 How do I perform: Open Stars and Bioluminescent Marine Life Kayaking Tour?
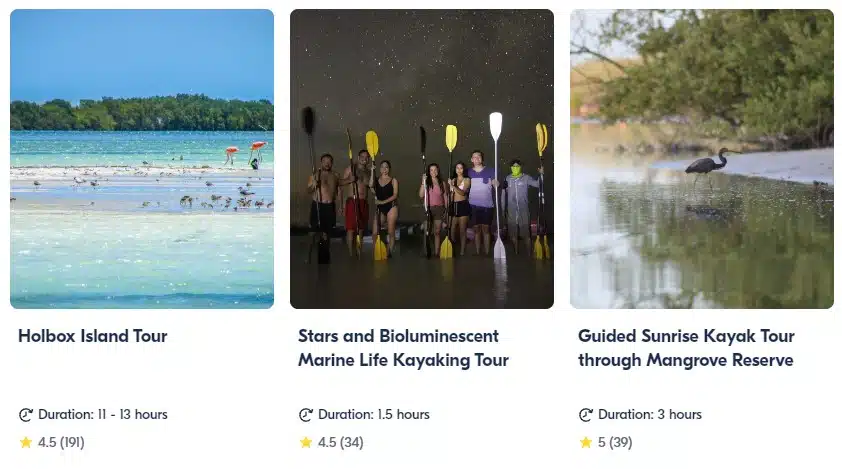(x=403, y=348)
